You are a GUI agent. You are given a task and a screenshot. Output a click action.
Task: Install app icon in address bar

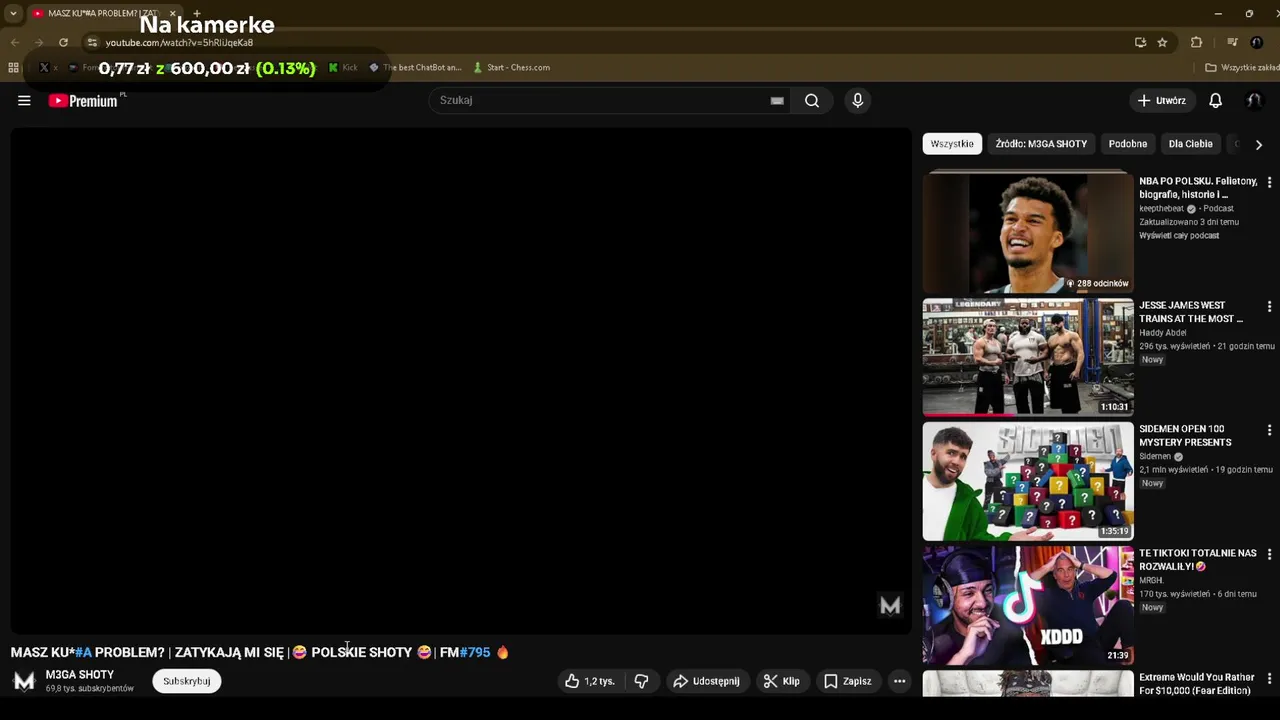[x=1140, y=42]
